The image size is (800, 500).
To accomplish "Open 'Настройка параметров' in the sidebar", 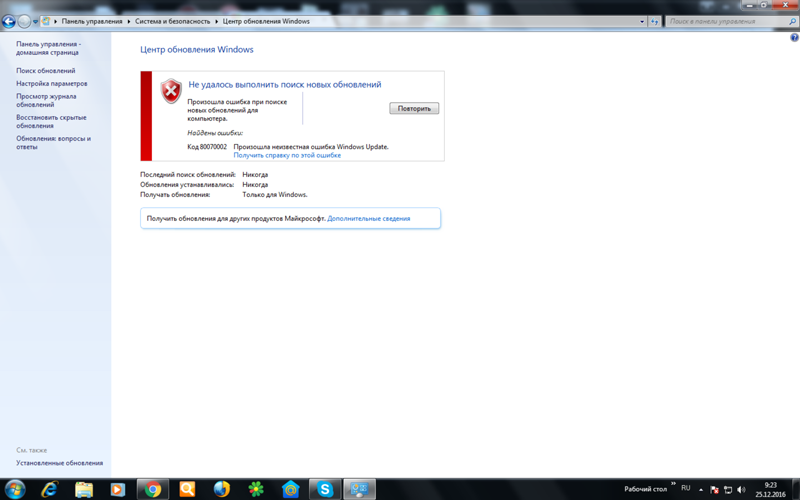I will click(52, 84).
